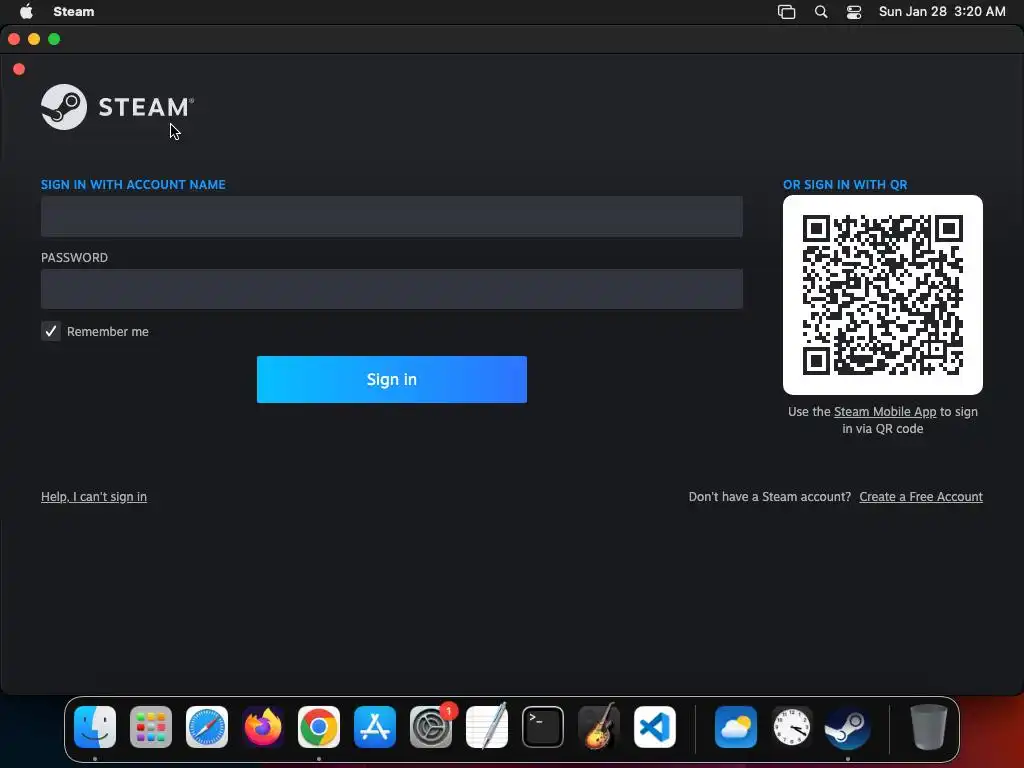Screen dimensions: 1024x768
Task: Open the Help, I can't sign in link
Action: [93, 497]
